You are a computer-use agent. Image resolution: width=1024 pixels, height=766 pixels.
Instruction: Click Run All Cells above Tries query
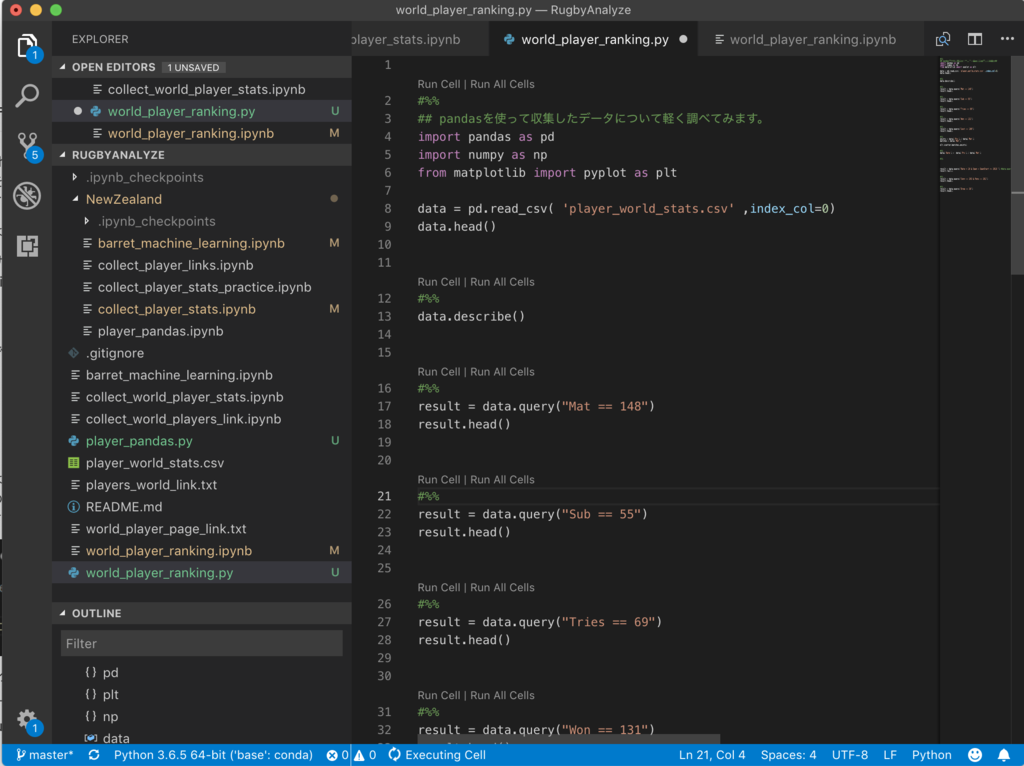(x=502, y=588)
